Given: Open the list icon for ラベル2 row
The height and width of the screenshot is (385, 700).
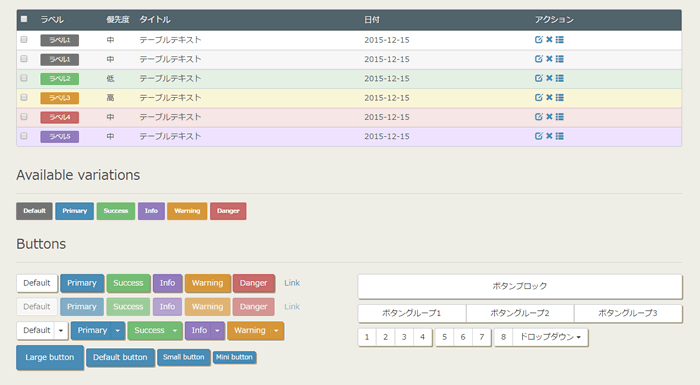Looking at the screenshot, I should click(559, 78).
